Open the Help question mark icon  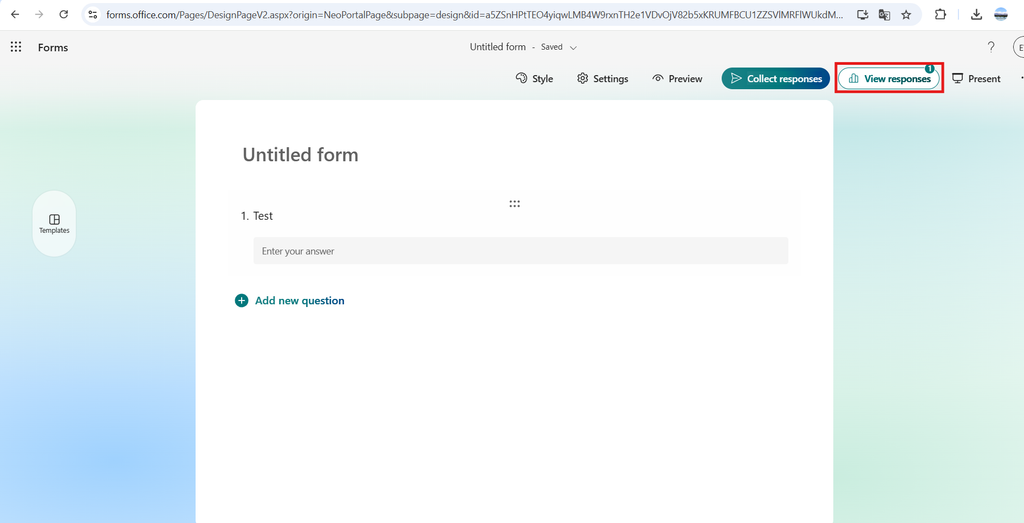coord(991,47)
